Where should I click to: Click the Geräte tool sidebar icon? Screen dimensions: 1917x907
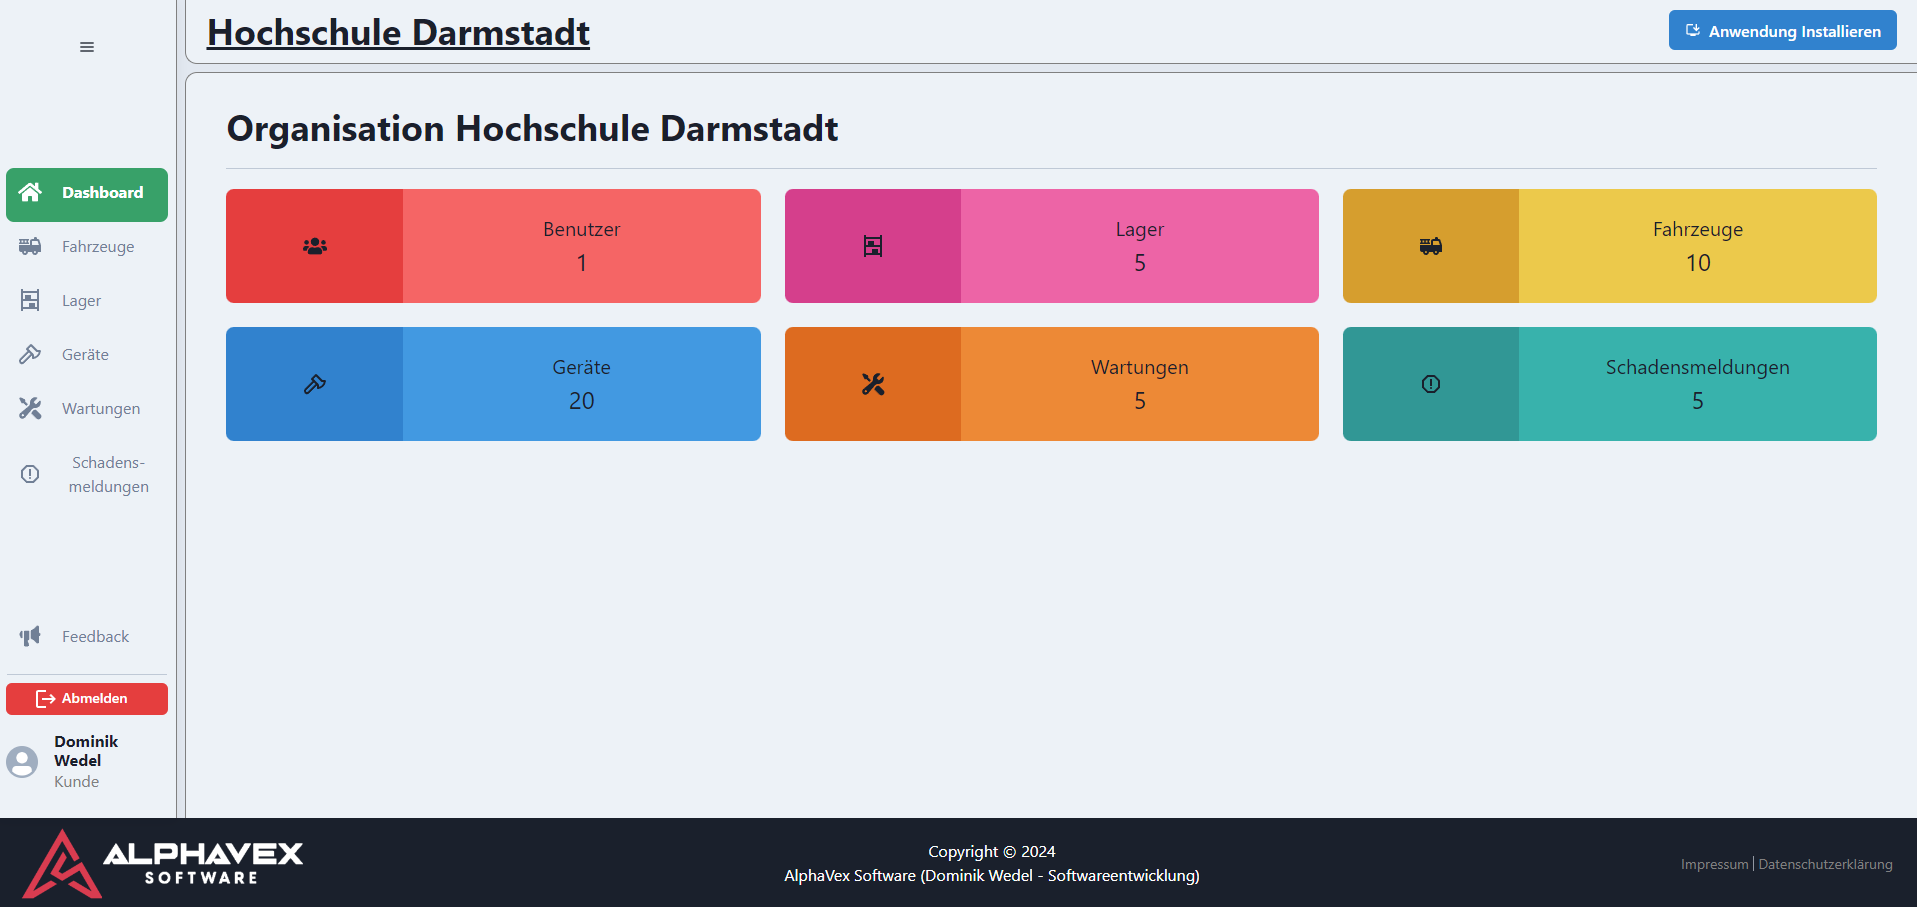[30, 354]
